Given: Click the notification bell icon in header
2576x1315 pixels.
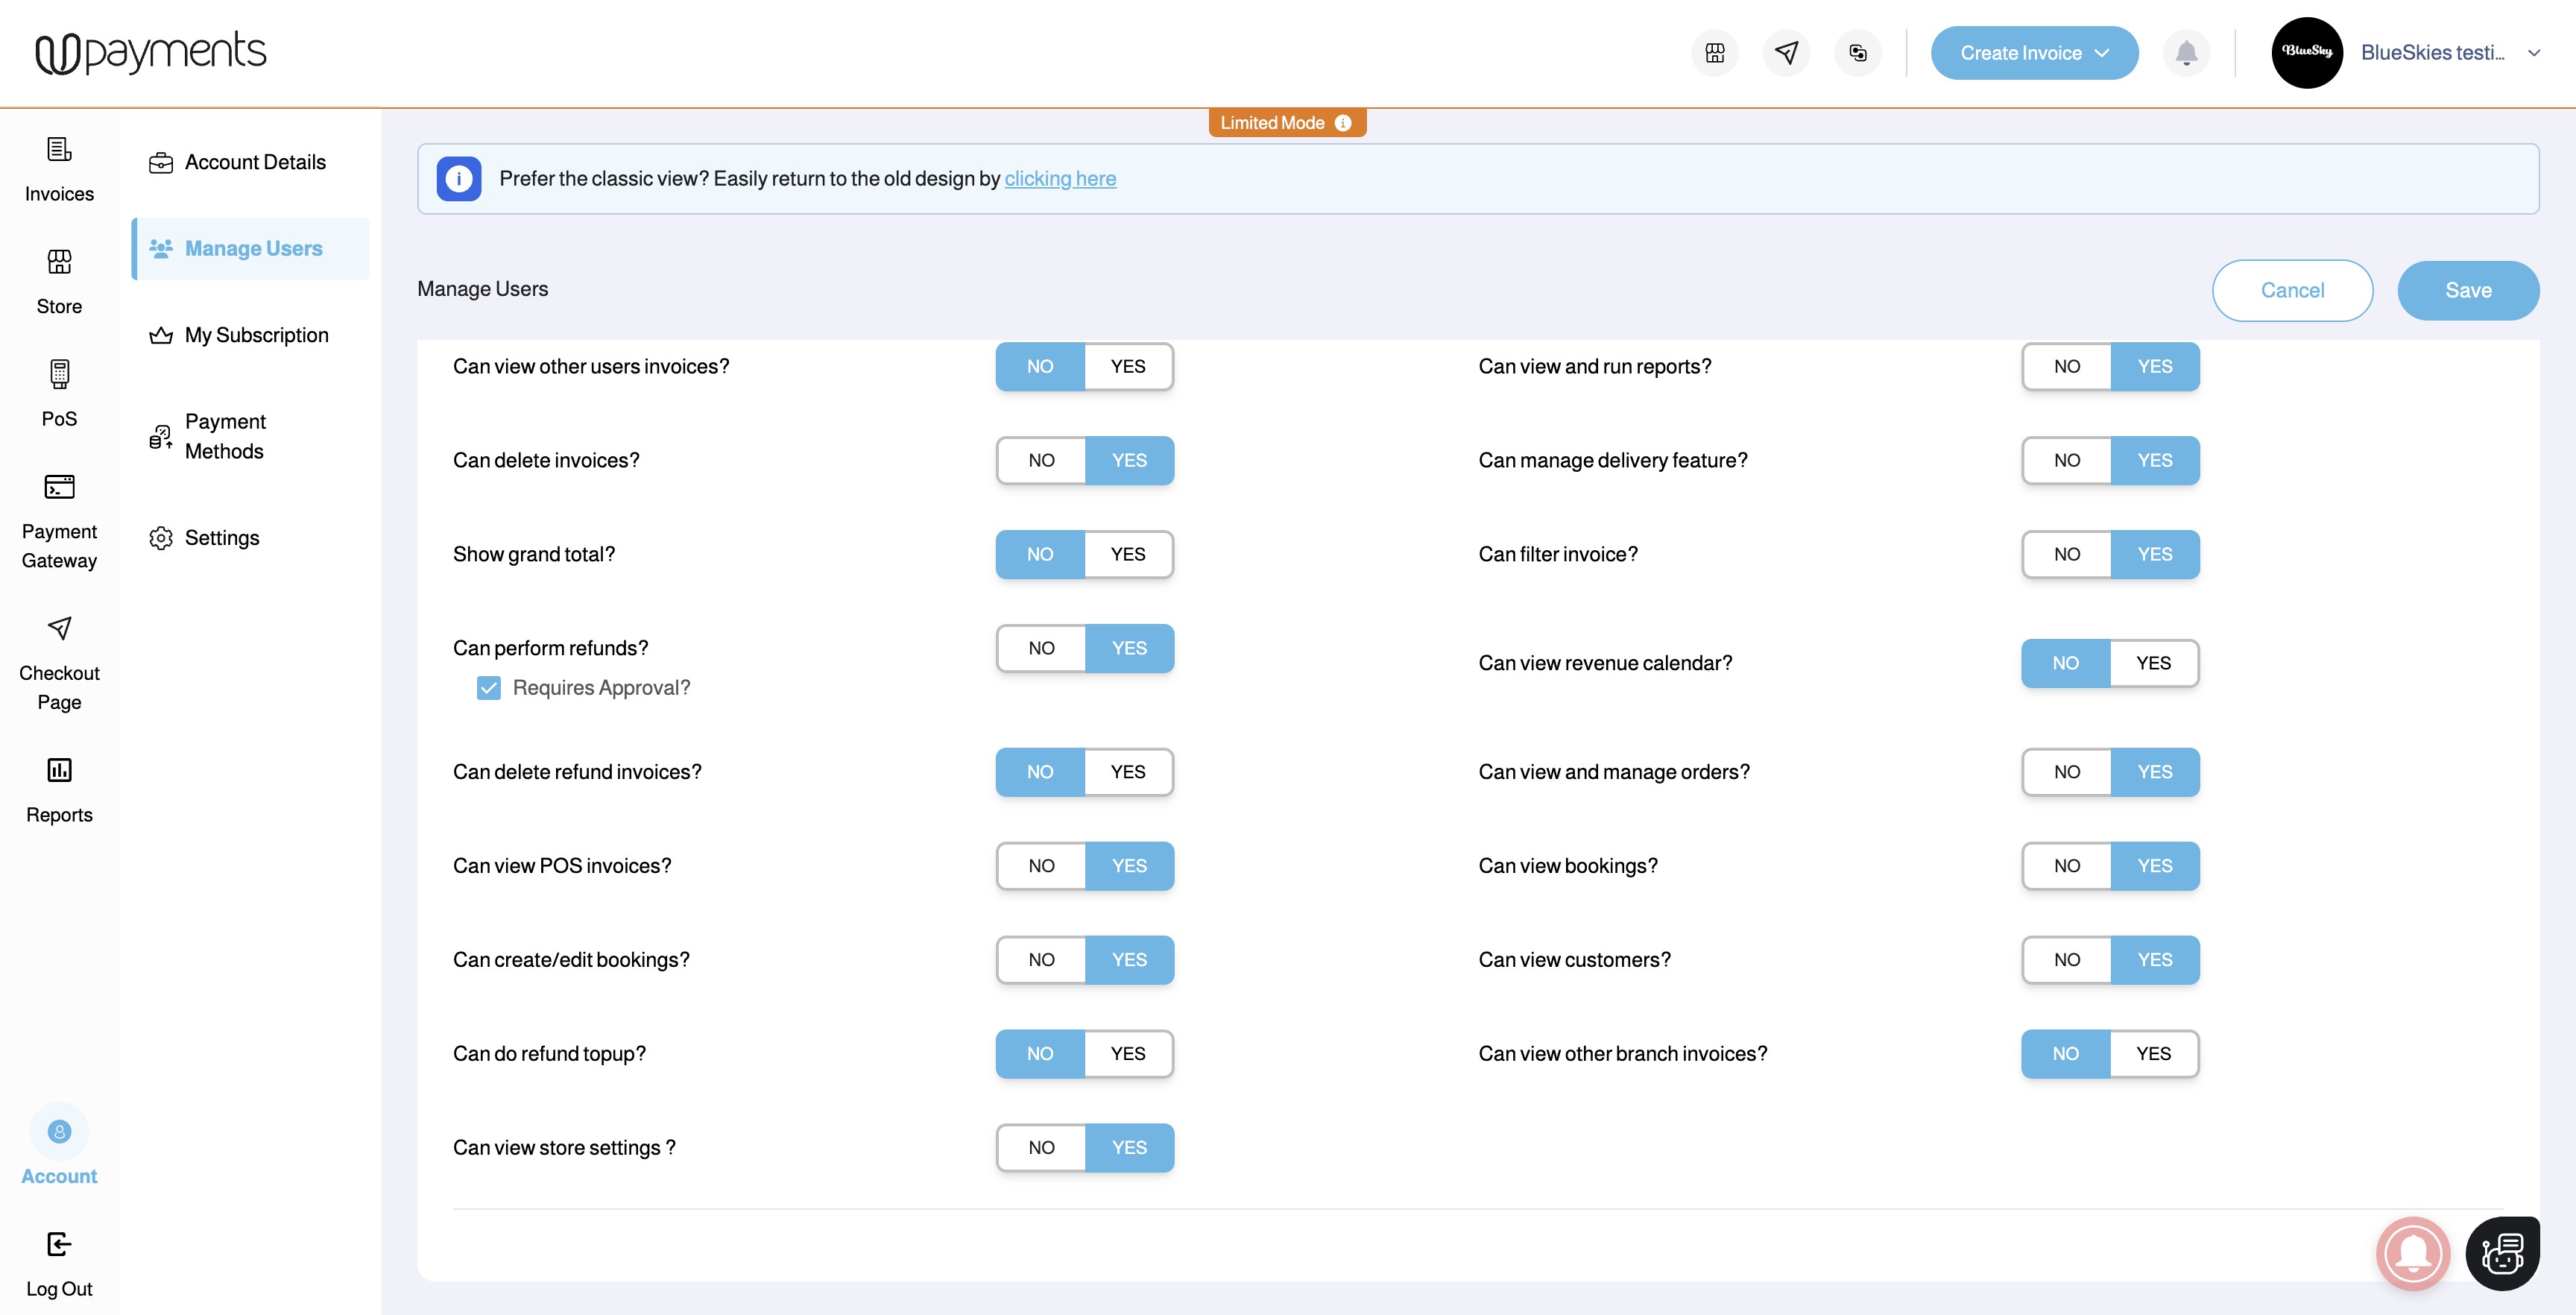Looking at the screenshot, I should point(2186,53).
